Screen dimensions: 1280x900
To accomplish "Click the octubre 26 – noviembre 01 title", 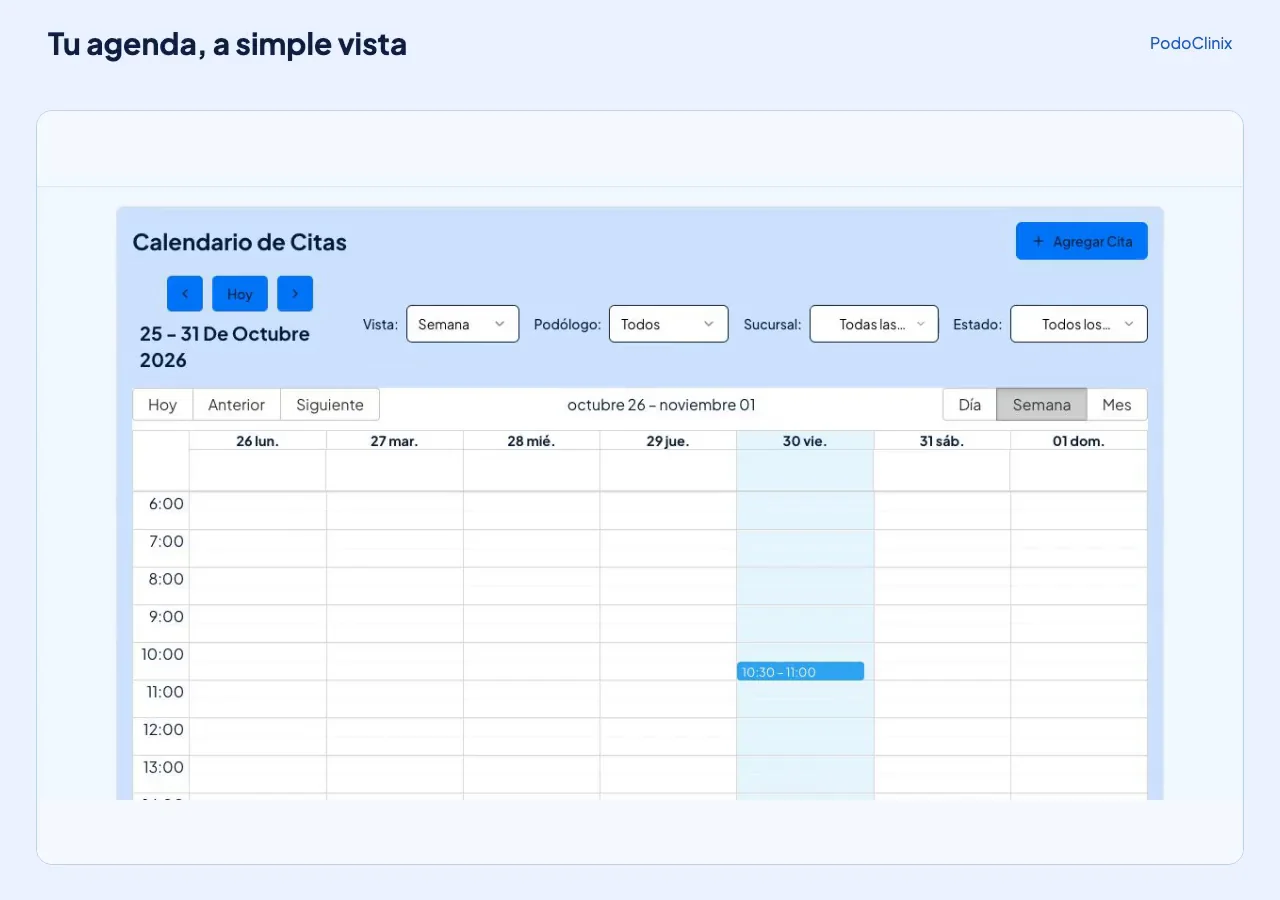I will click(x=661, y=405).
